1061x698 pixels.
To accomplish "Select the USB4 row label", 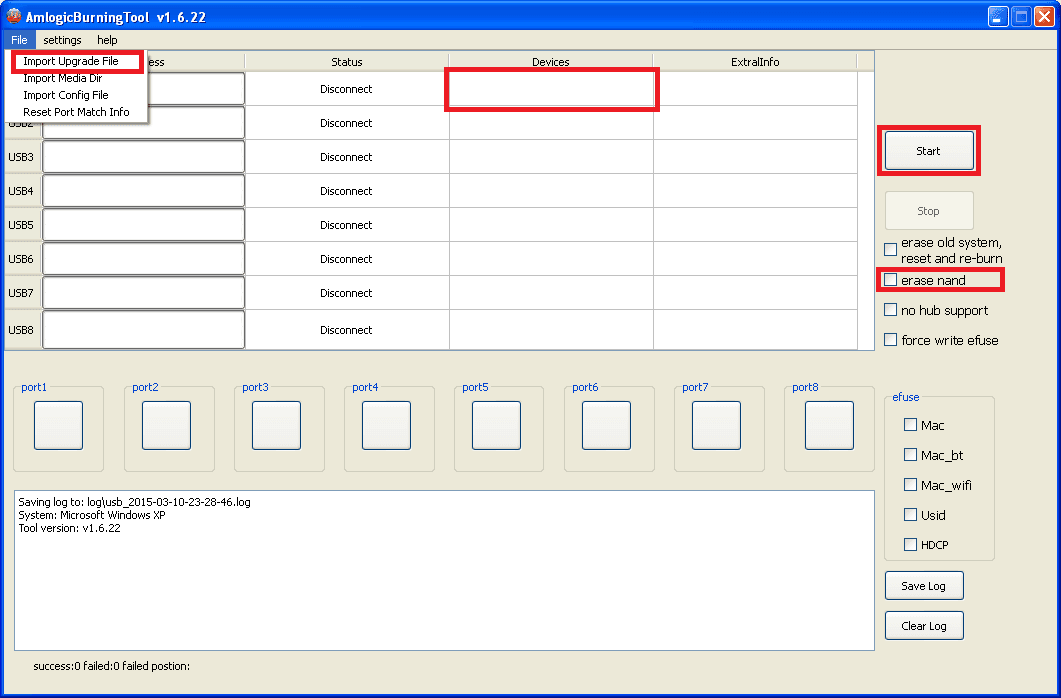I will (21, 191).
